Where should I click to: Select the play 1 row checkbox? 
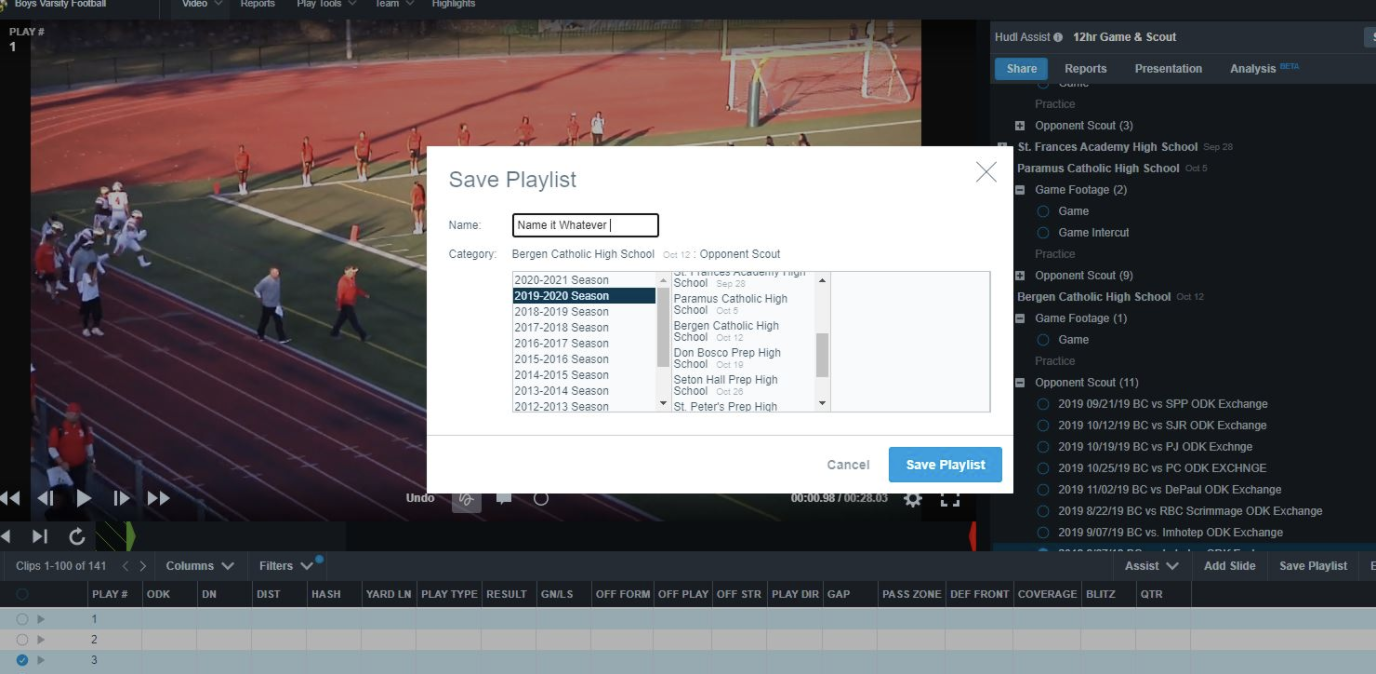[22, 619]
